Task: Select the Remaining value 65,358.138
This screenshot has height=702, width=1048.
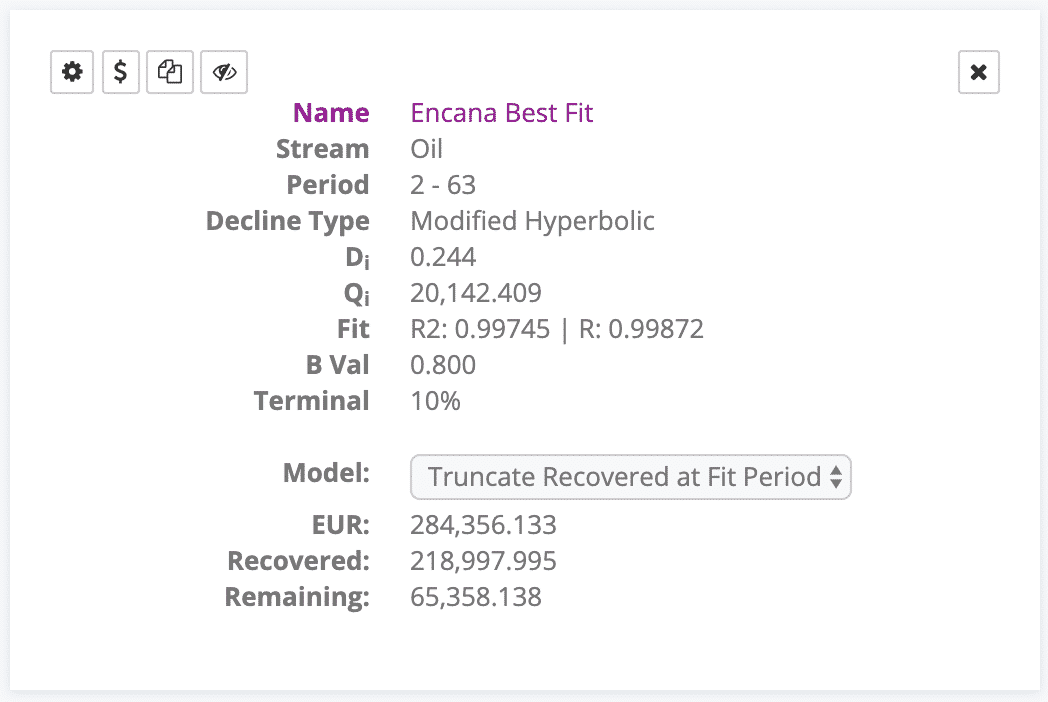Action: [x=476, y=597]
